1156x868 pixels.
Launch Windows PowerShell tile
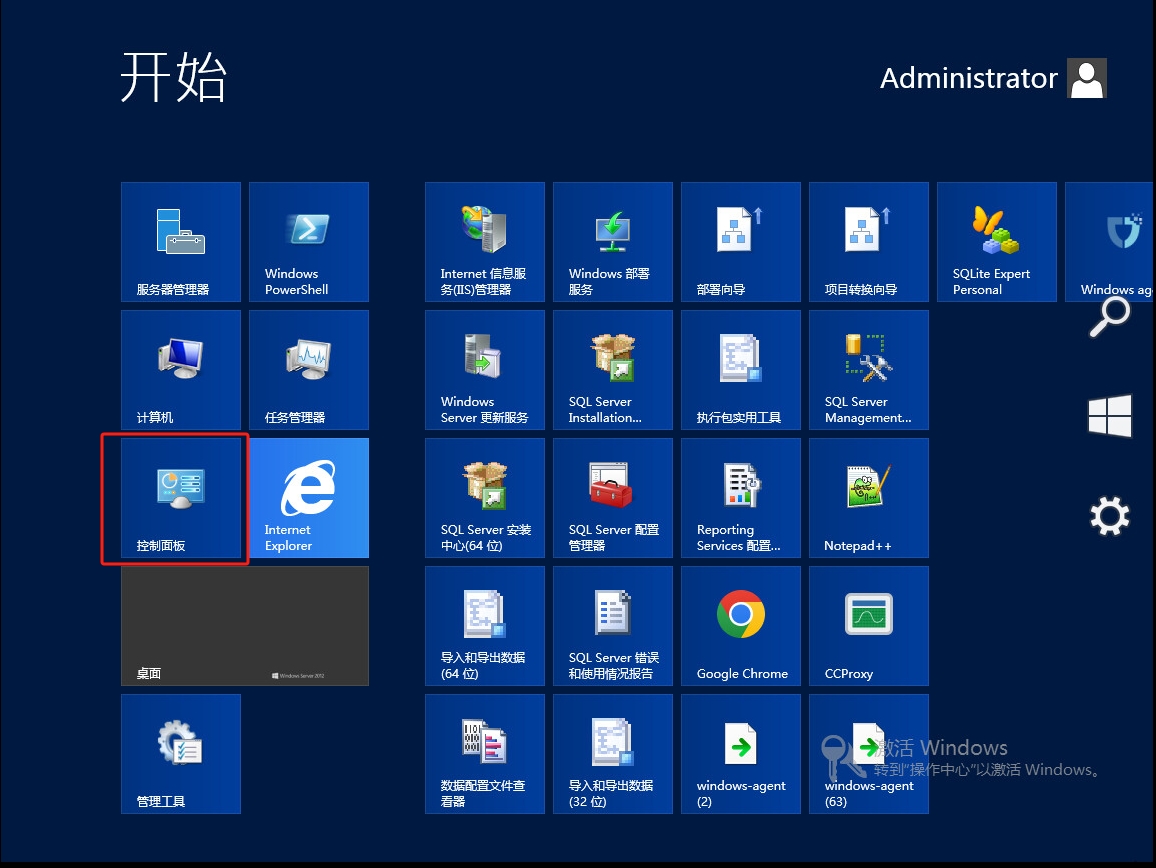309,242
